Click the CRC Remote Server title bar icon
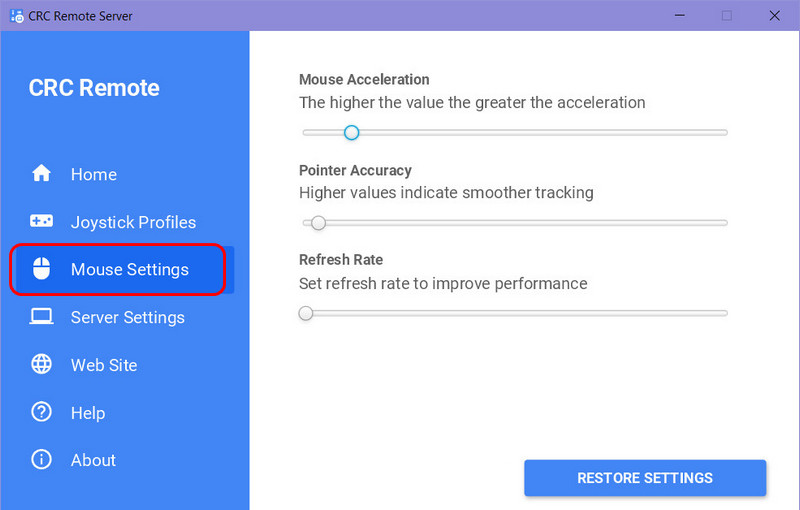The image size is (800, 510). click(17, 16)
